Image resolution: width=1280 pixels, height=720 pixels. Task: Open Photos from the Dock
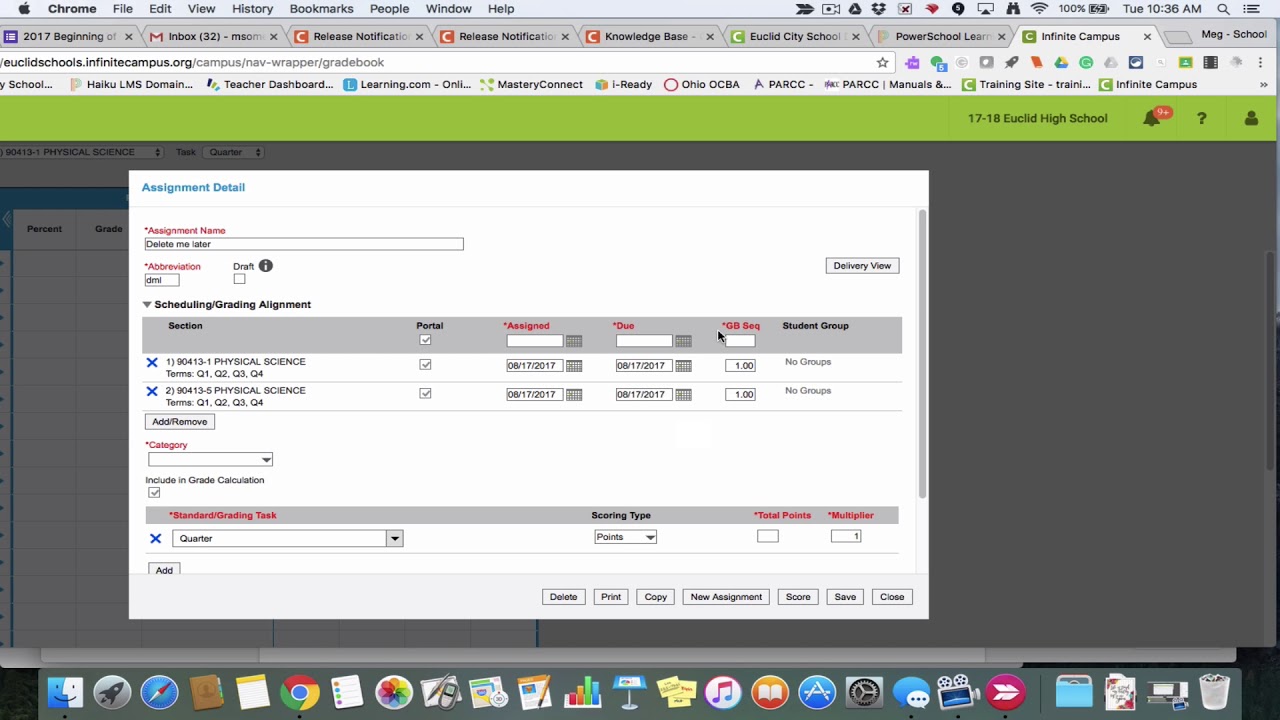tap(393, 692)
